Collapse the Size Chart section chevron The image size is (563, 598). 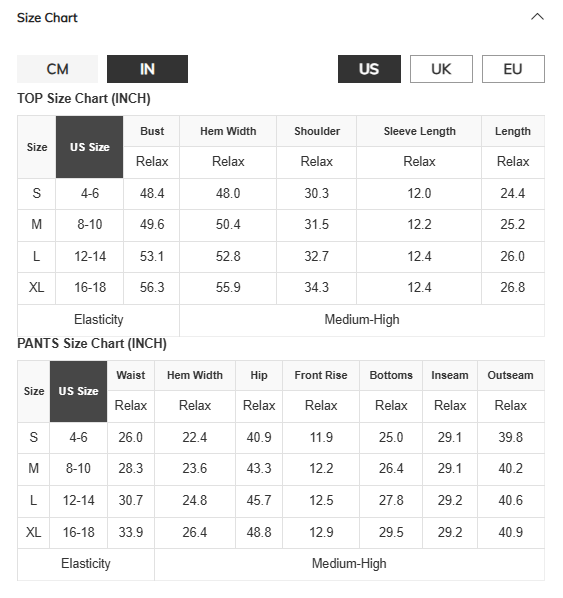[x=537, y=17]
